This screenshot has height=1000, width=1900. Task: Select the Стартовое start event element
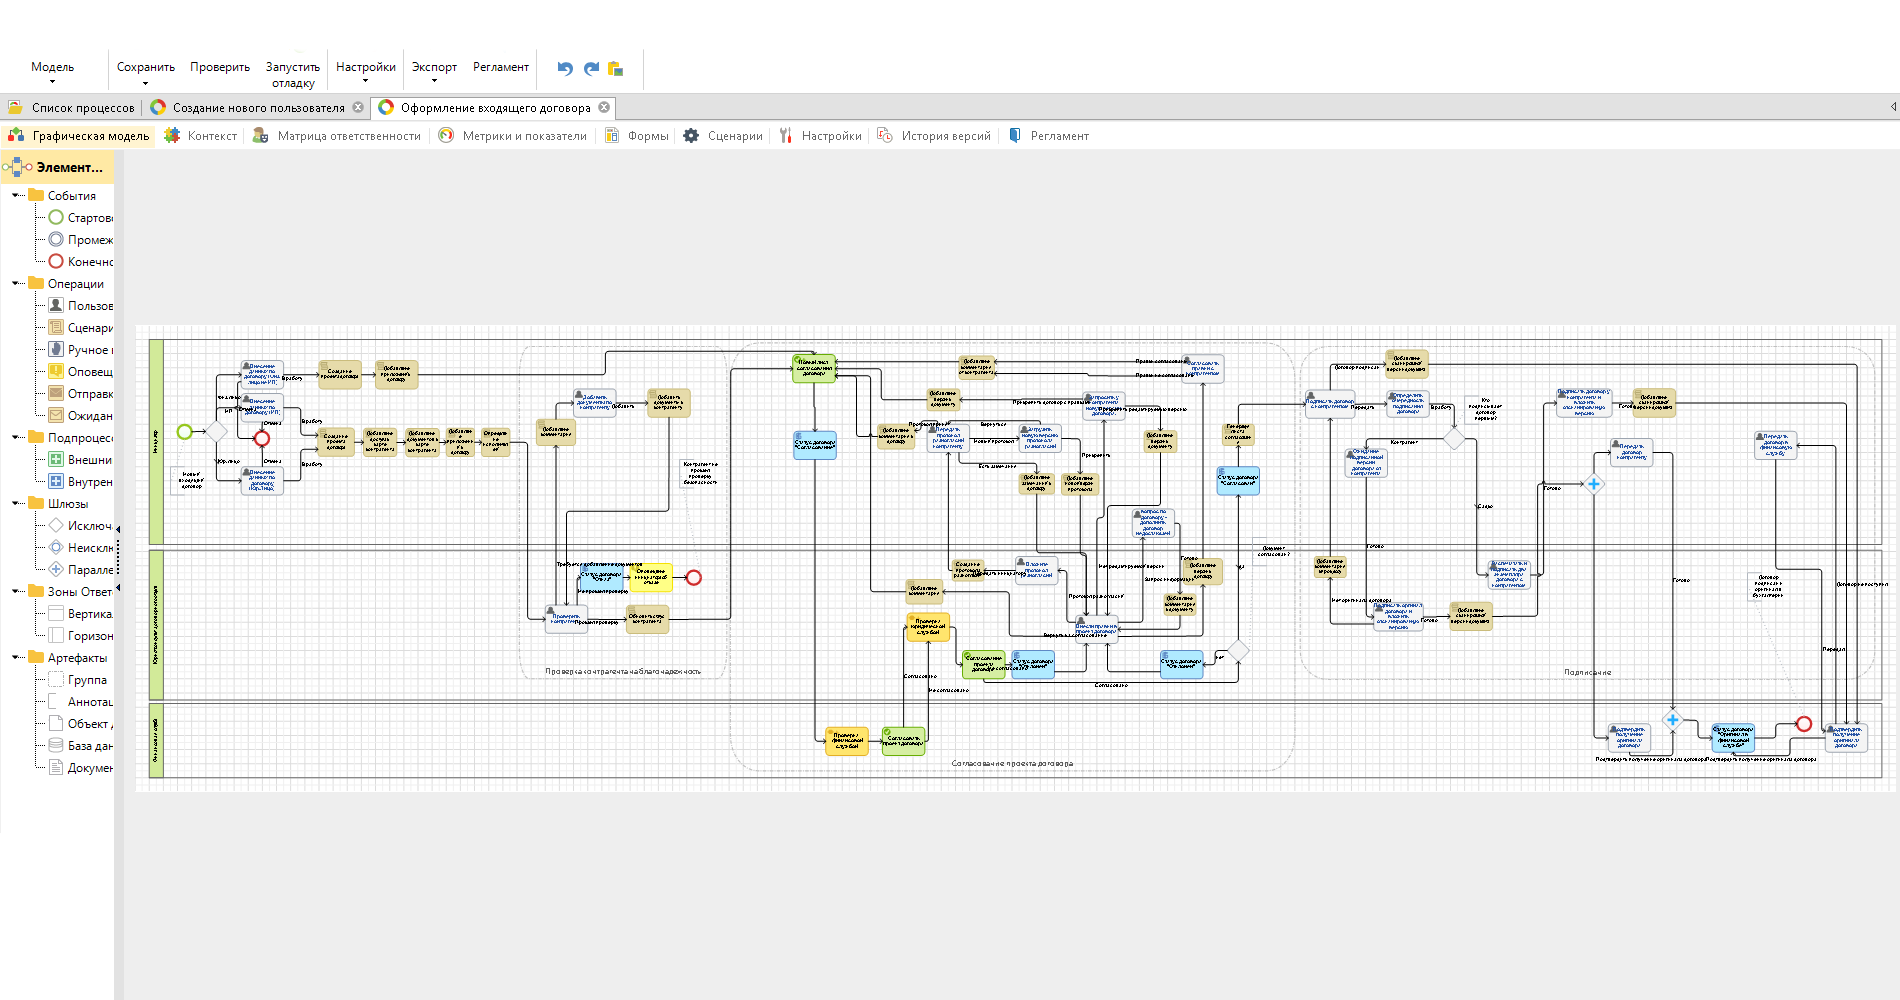click(x=80, y=217)
